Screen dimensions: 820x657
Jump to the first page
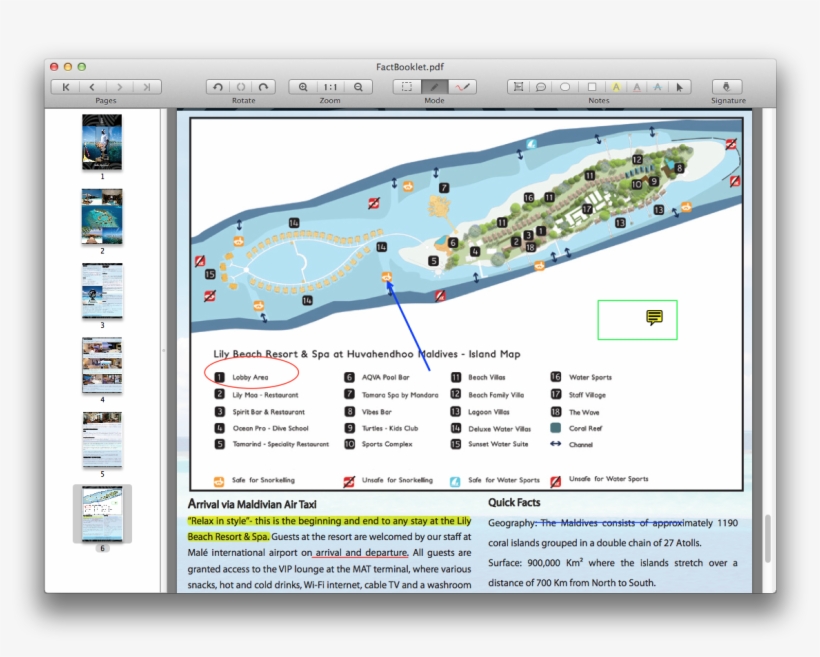click(x=67, y=87)
